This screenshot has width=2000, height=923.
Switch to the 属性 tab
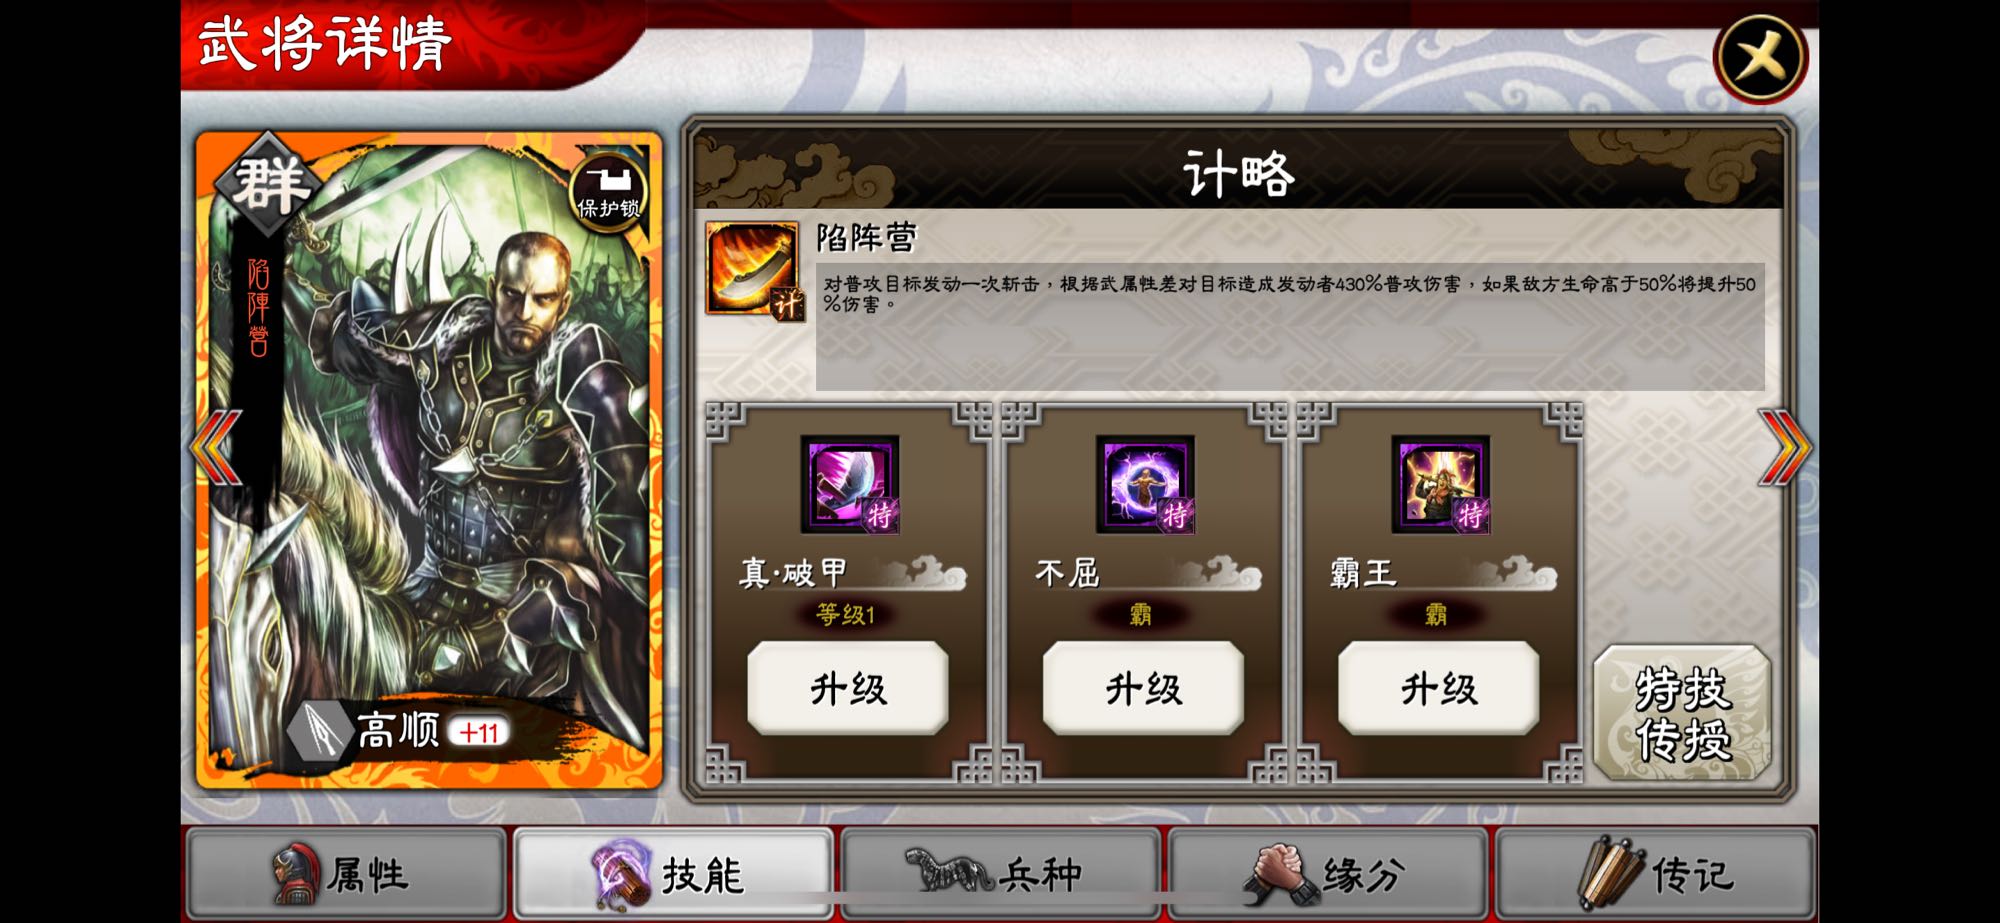[x=346, y=874]
